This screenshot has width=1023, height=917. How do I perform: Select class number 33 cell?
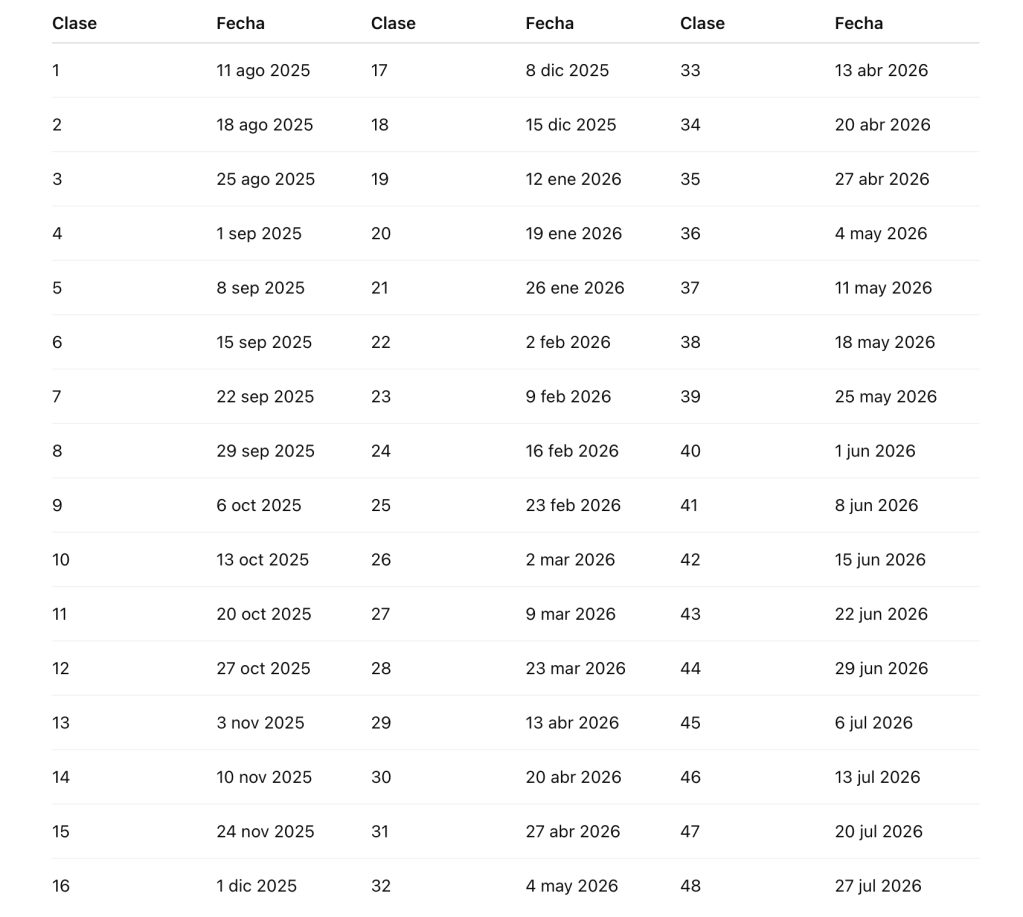point(690,71)
